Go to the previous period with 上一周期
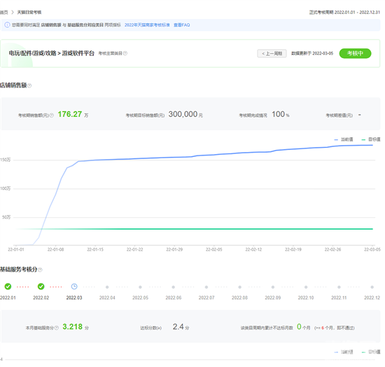Screen dimensions: 385x367 coord(272,53)
